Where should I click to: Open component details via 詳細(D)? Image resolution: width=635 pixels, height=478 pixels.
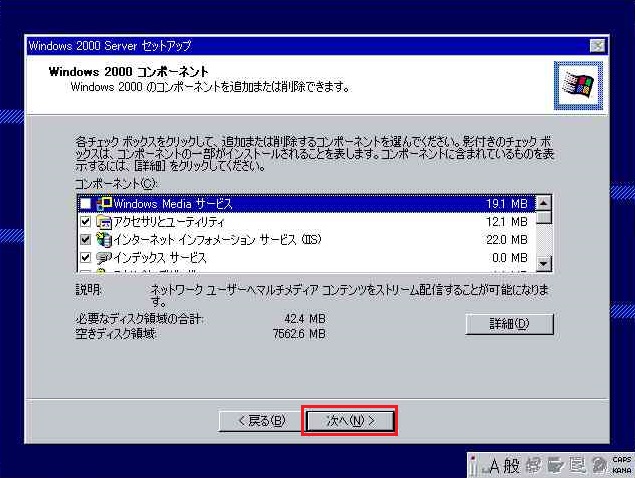pyautogui.click(x=509, y=324)
